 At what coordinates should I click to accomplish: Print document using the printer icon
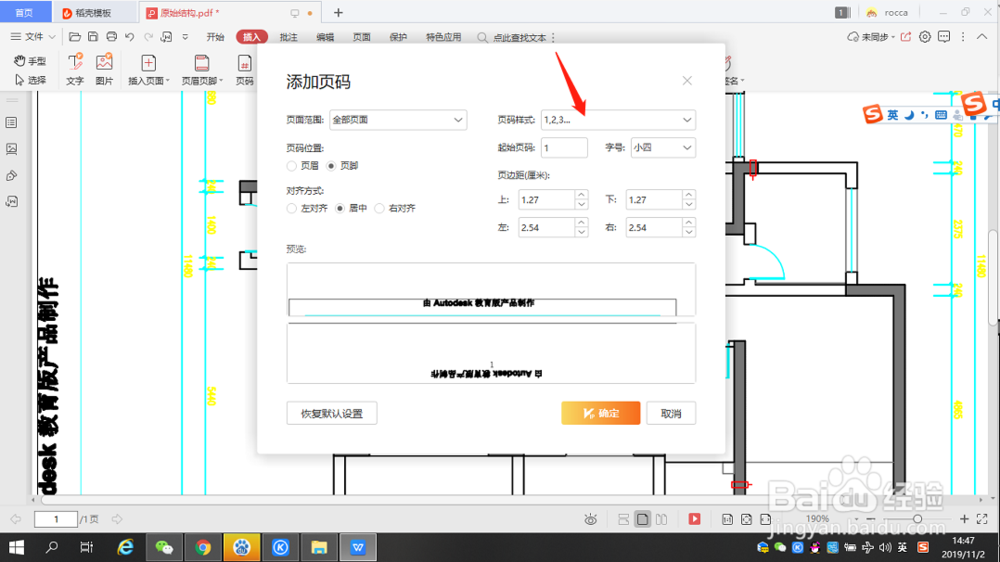pyautogui.click(x=112, y=37)
